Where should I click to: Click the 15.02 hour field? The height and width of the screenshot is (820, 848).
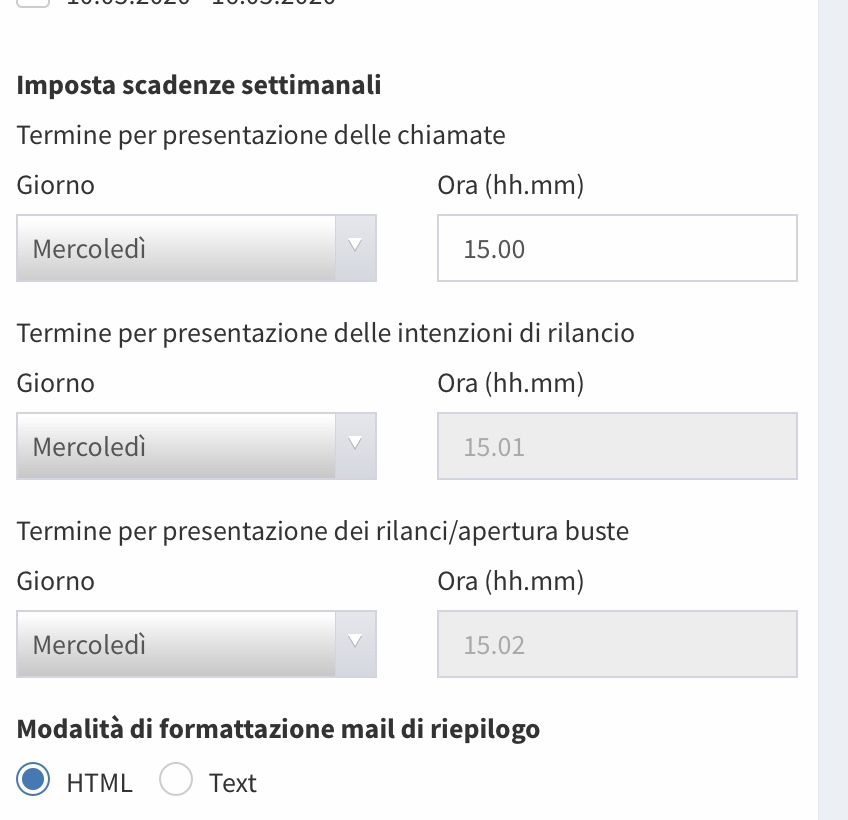coord(617,644)
